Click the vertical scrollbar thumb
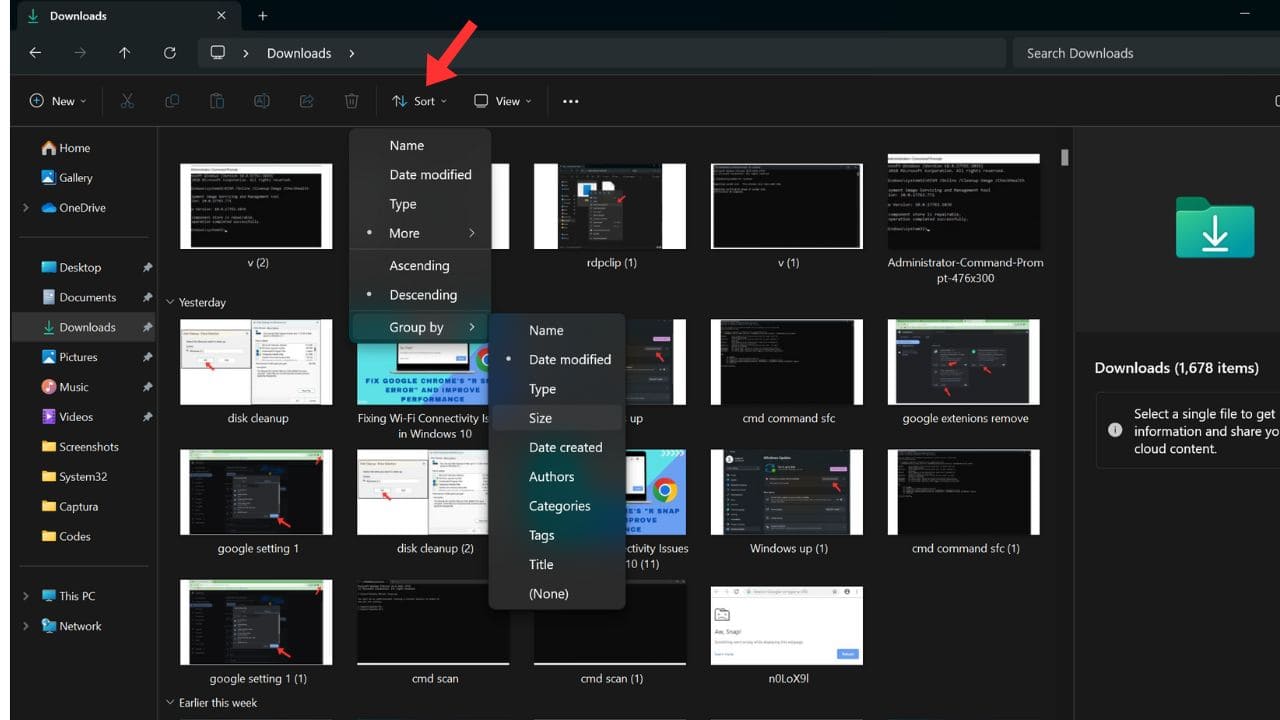 pyautogui.click(x=1065, y=158)
